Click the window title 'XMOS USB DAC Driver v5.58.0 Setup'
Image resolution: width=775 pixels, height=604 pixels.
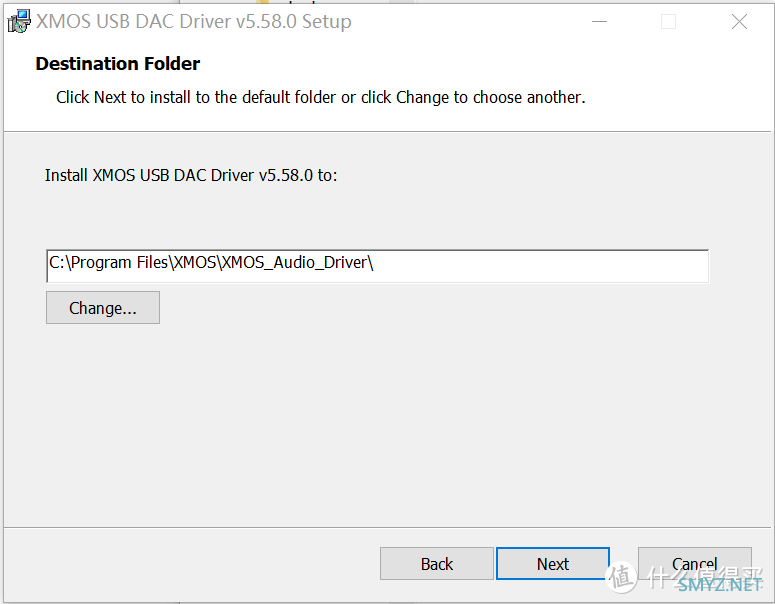click(x=194, y=22)
